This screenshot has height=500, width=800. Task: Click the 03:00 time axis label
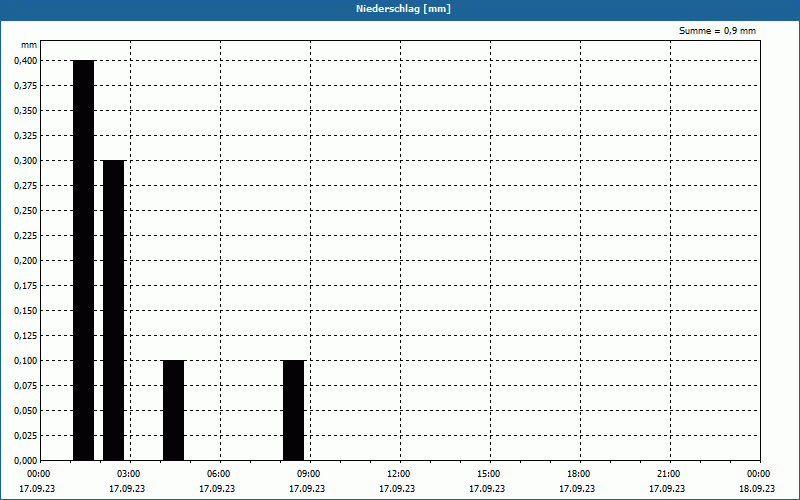pyautogui.click(x=129, y=474)
